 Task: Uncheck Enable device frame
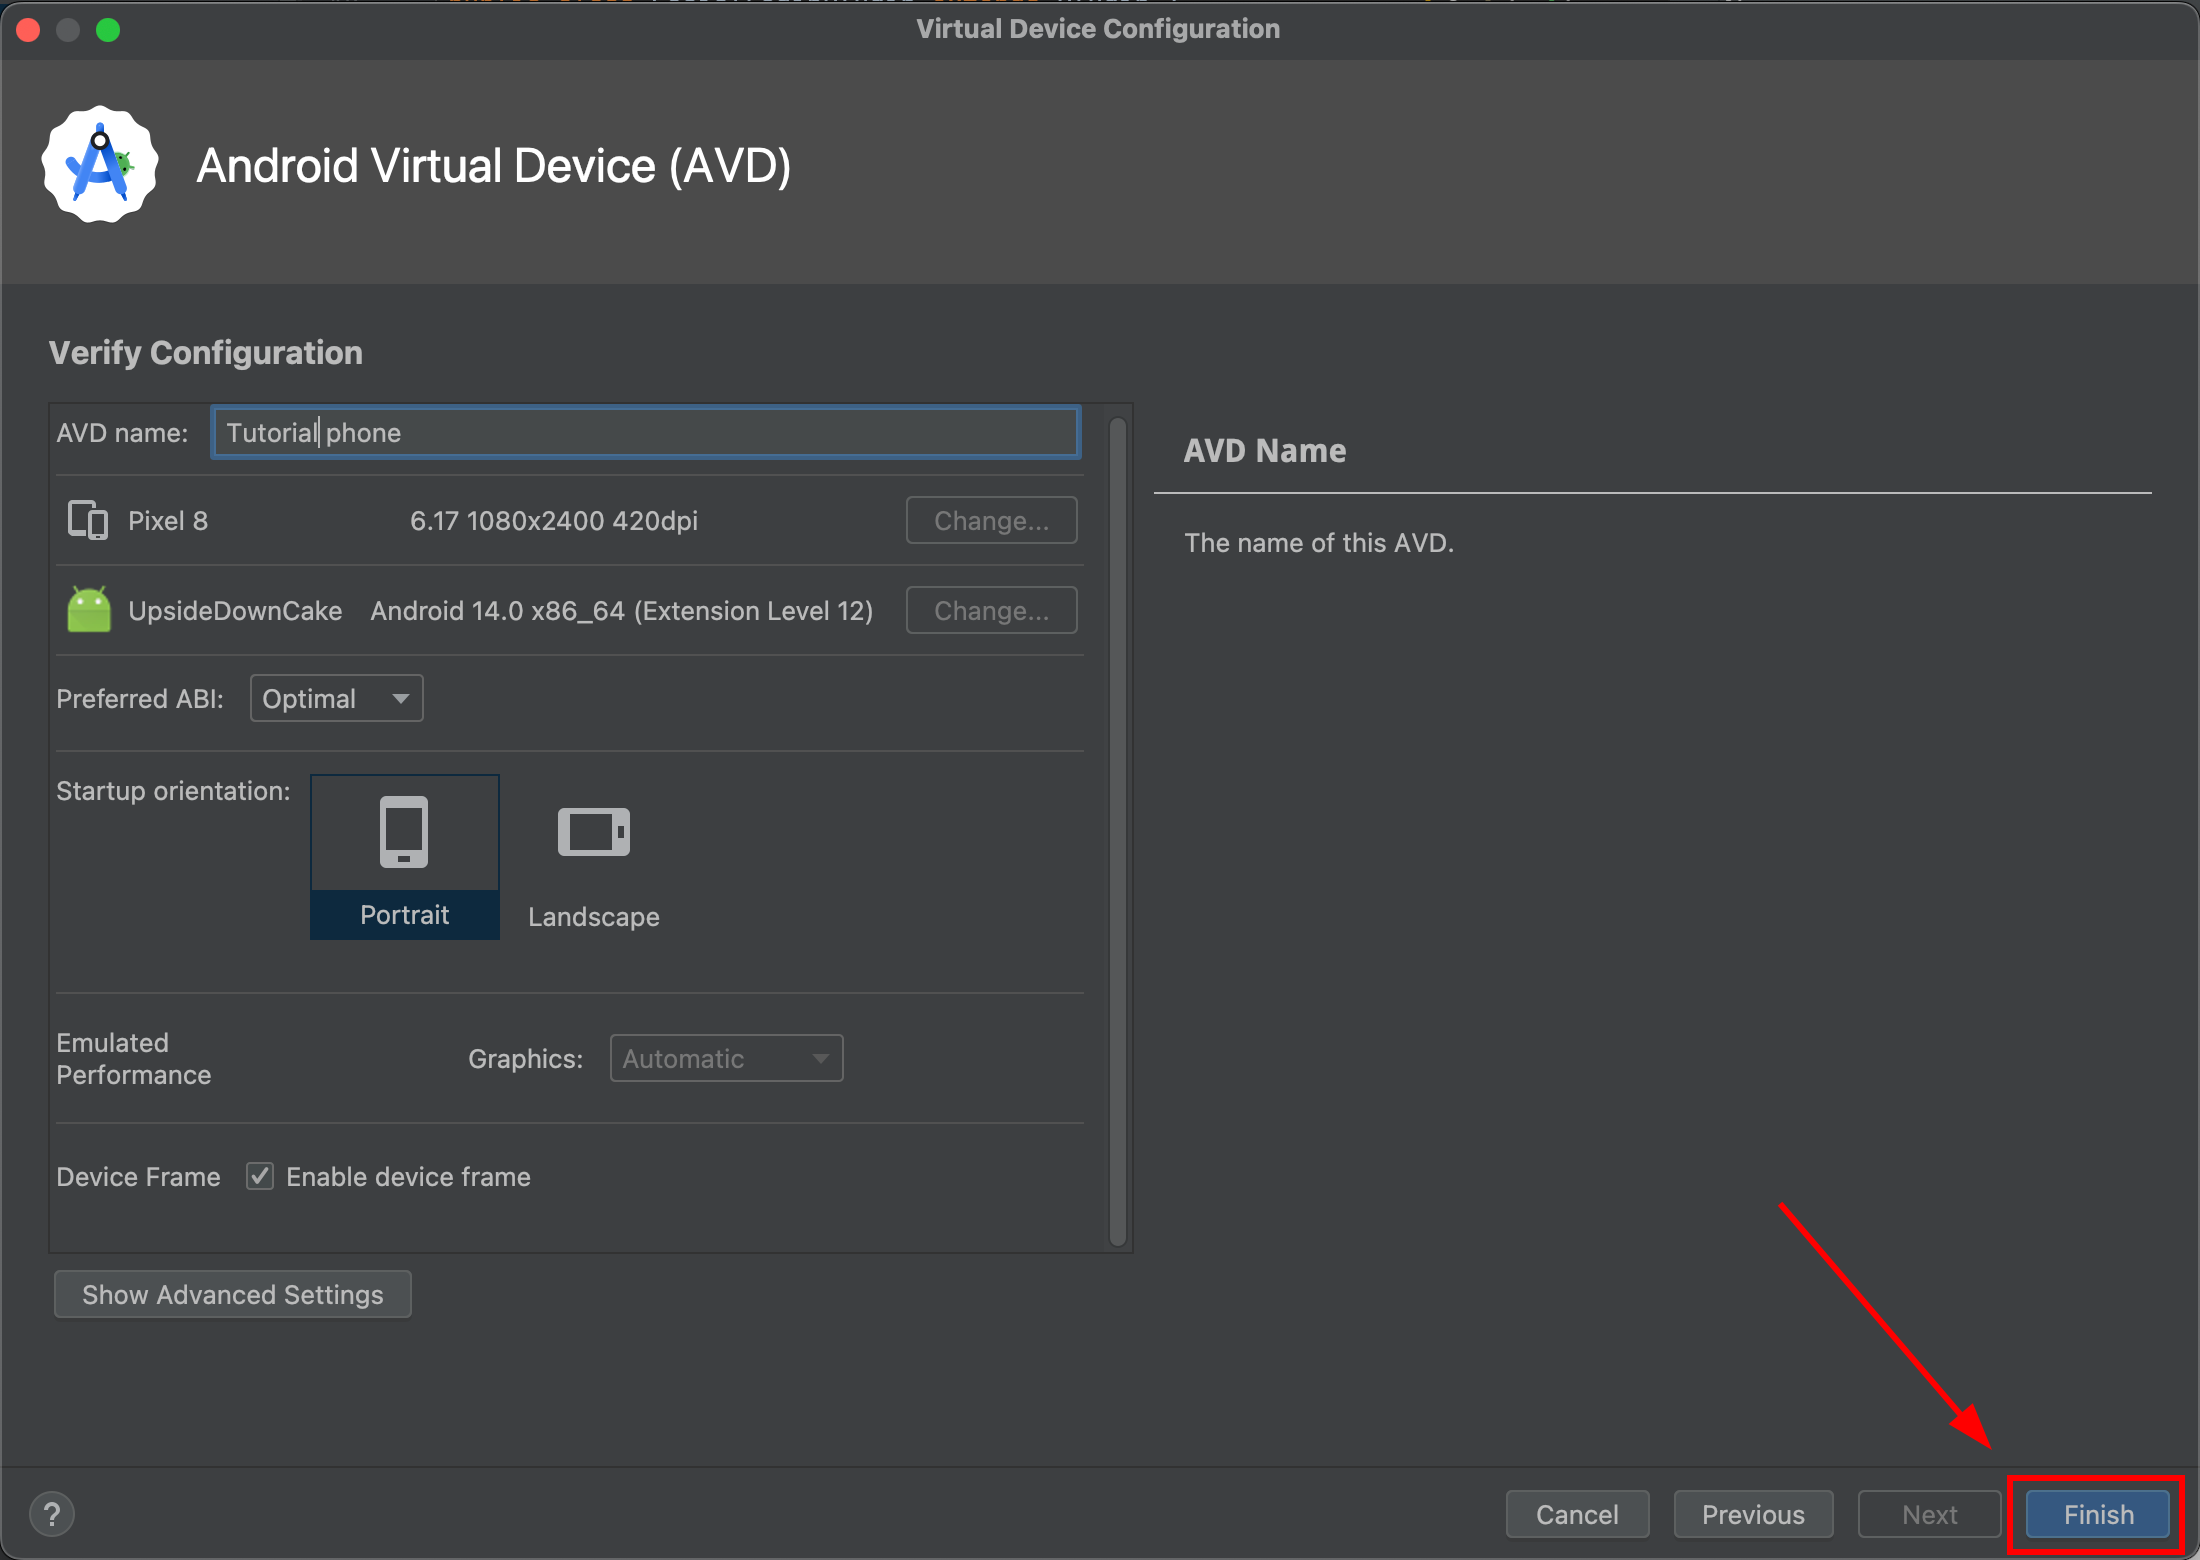(259, 1176)
